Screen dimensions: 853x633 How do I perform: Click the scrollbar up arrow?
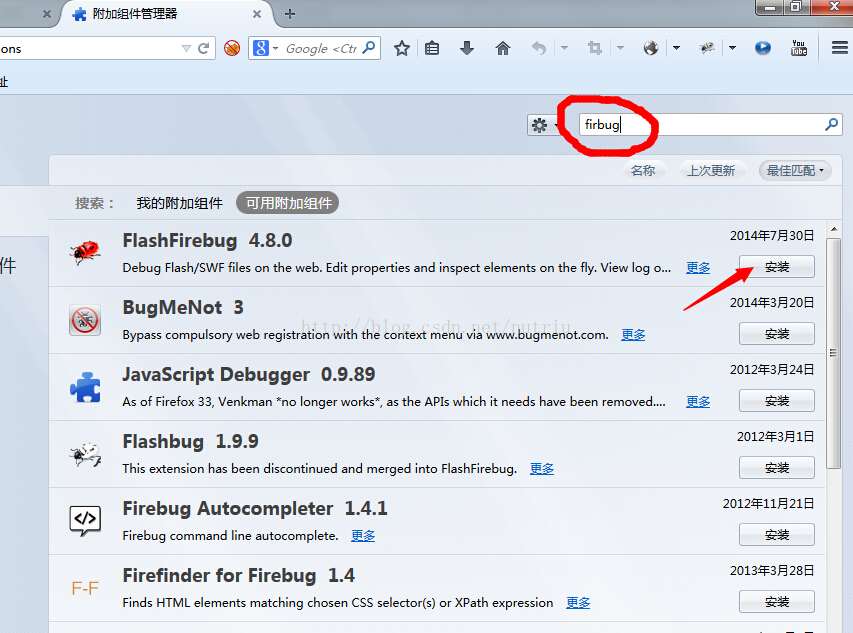833,229
